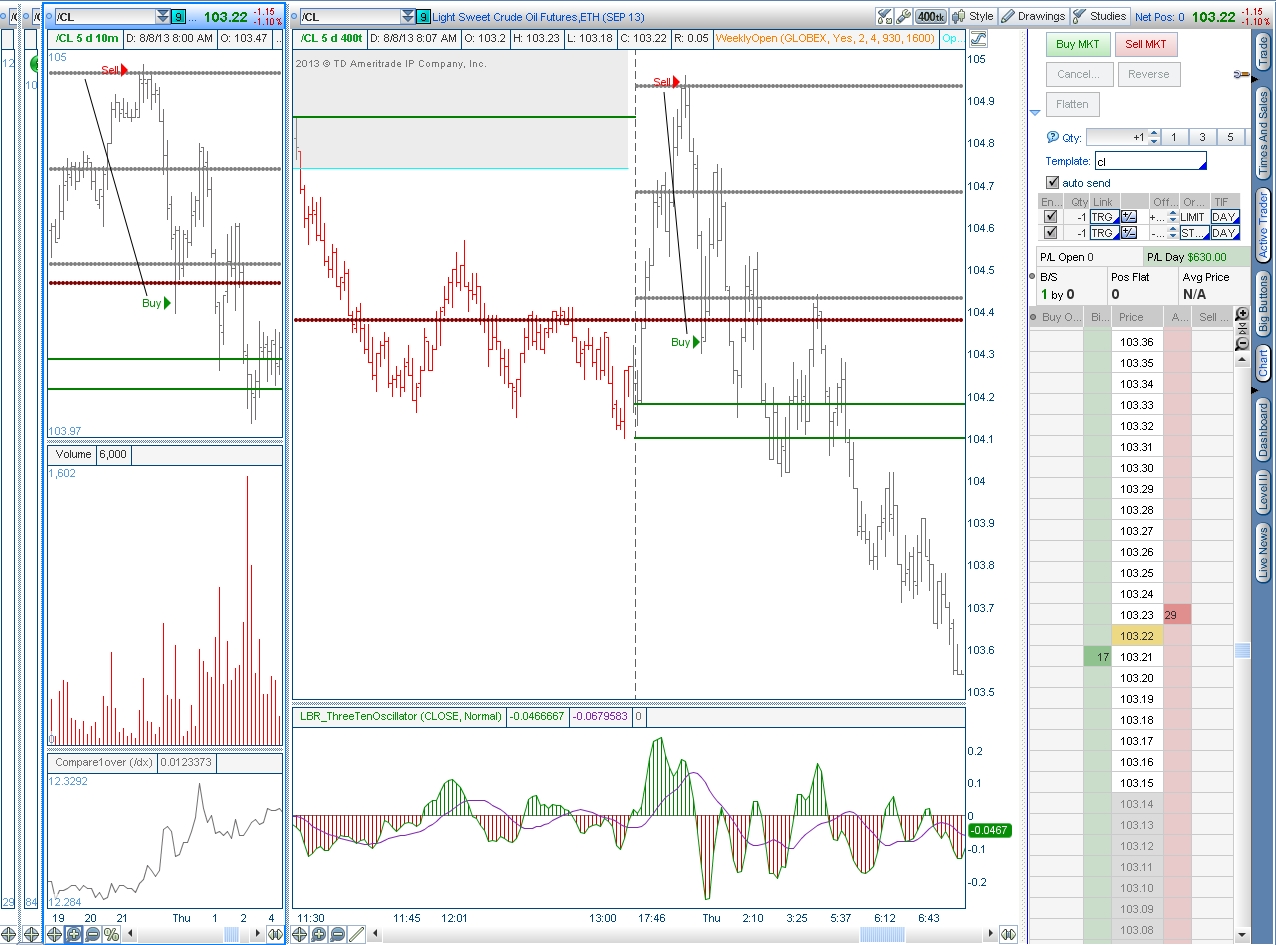The height and width of the screenshot is (945, 1276).
Task: Switch to the Chart sidebar tab
Action: (x=1263, y=363)
